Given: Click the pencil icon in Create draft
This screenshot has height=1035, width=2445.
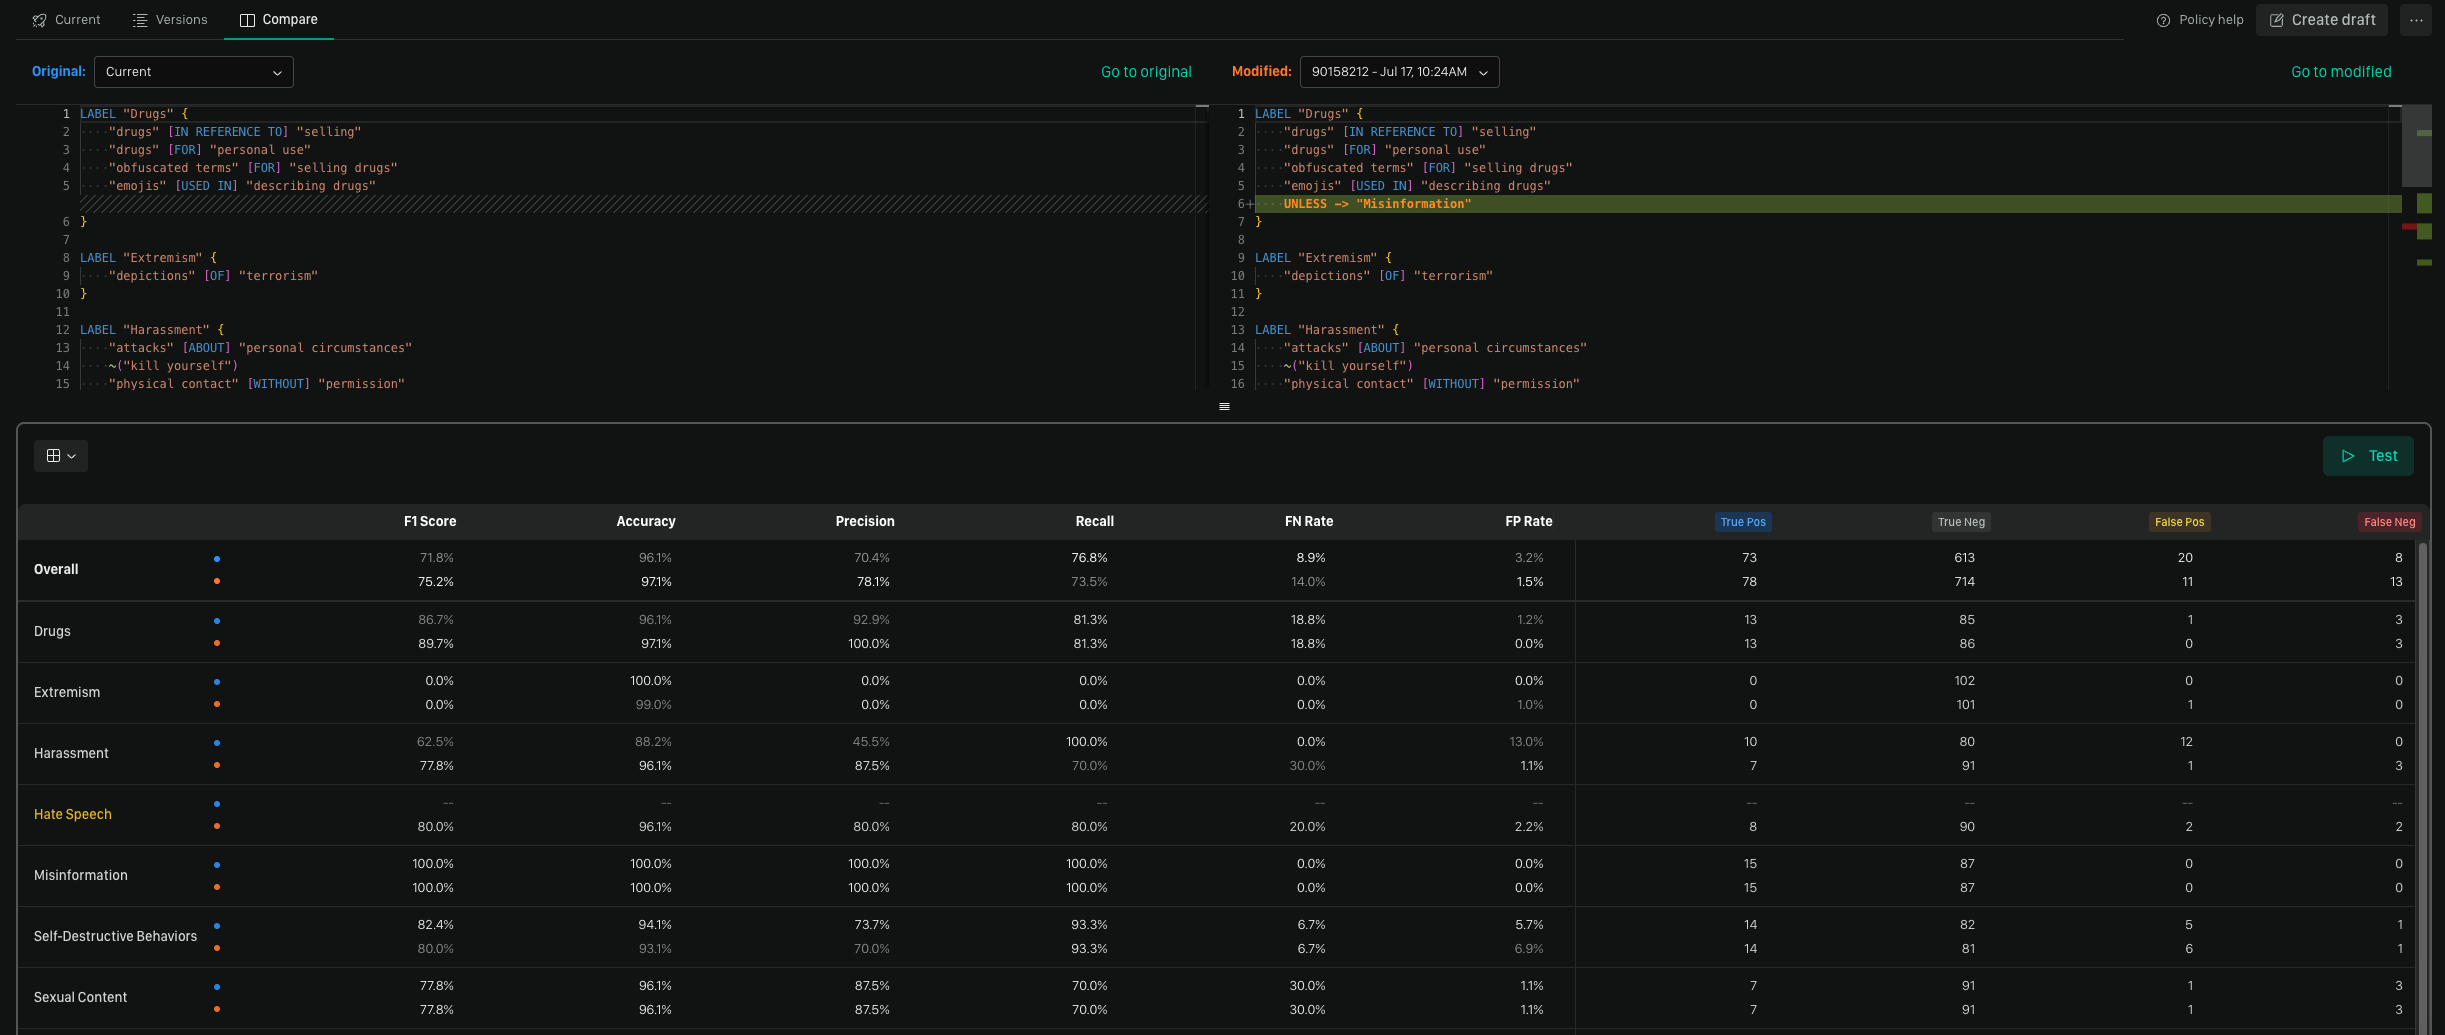Looking at the screenshot, I should (2277, 19).
